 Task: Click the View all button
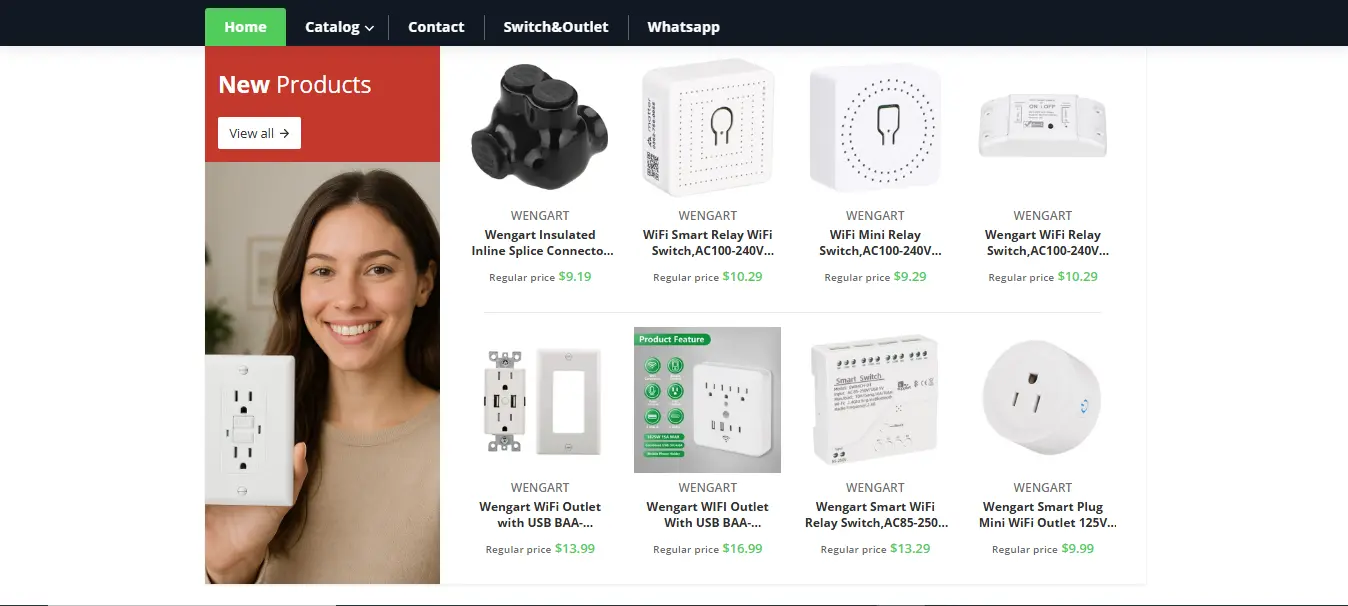click(x=259, y=133)
